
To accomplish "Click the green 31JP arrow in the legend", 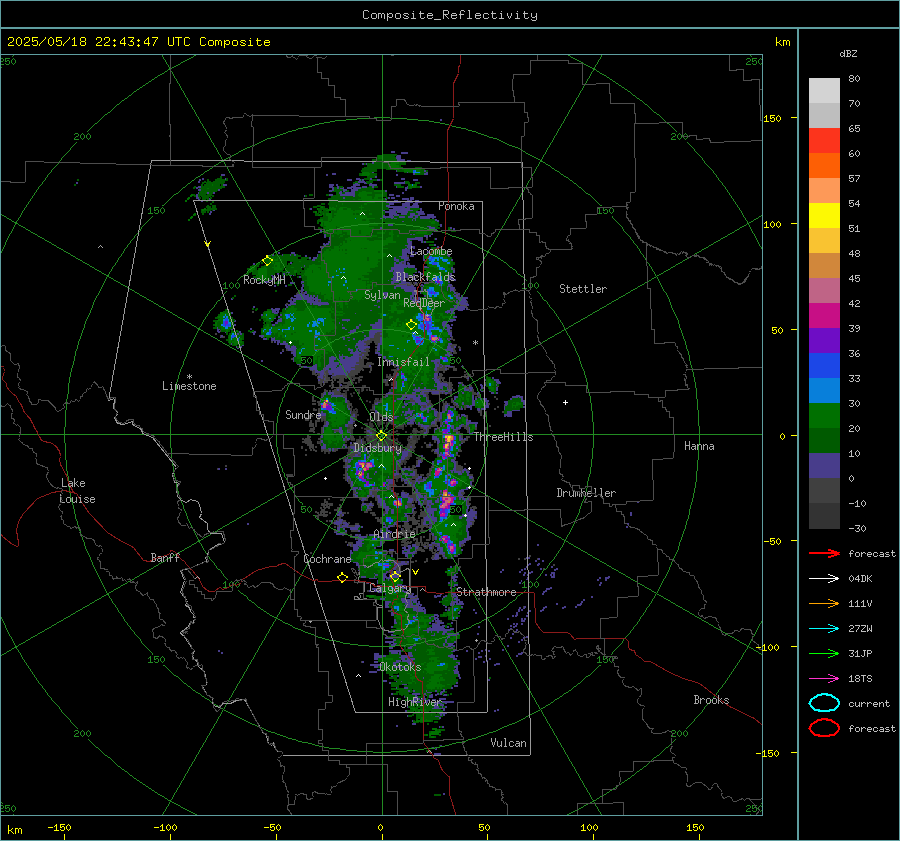I will click(x=824, y=653).
